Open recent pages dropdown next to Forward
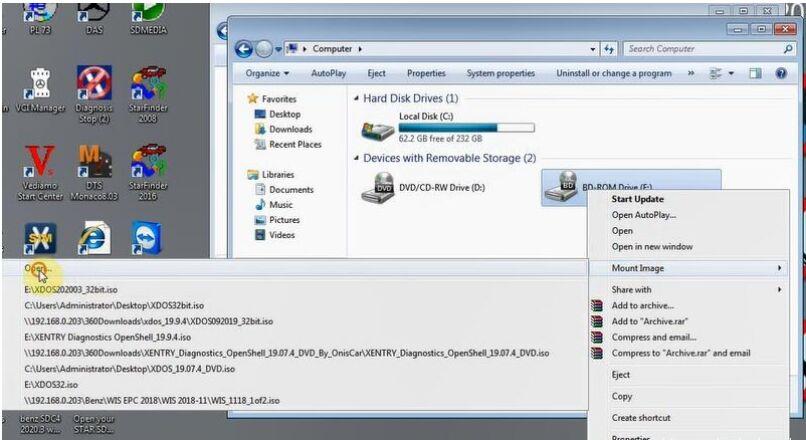 coord(278,49)
